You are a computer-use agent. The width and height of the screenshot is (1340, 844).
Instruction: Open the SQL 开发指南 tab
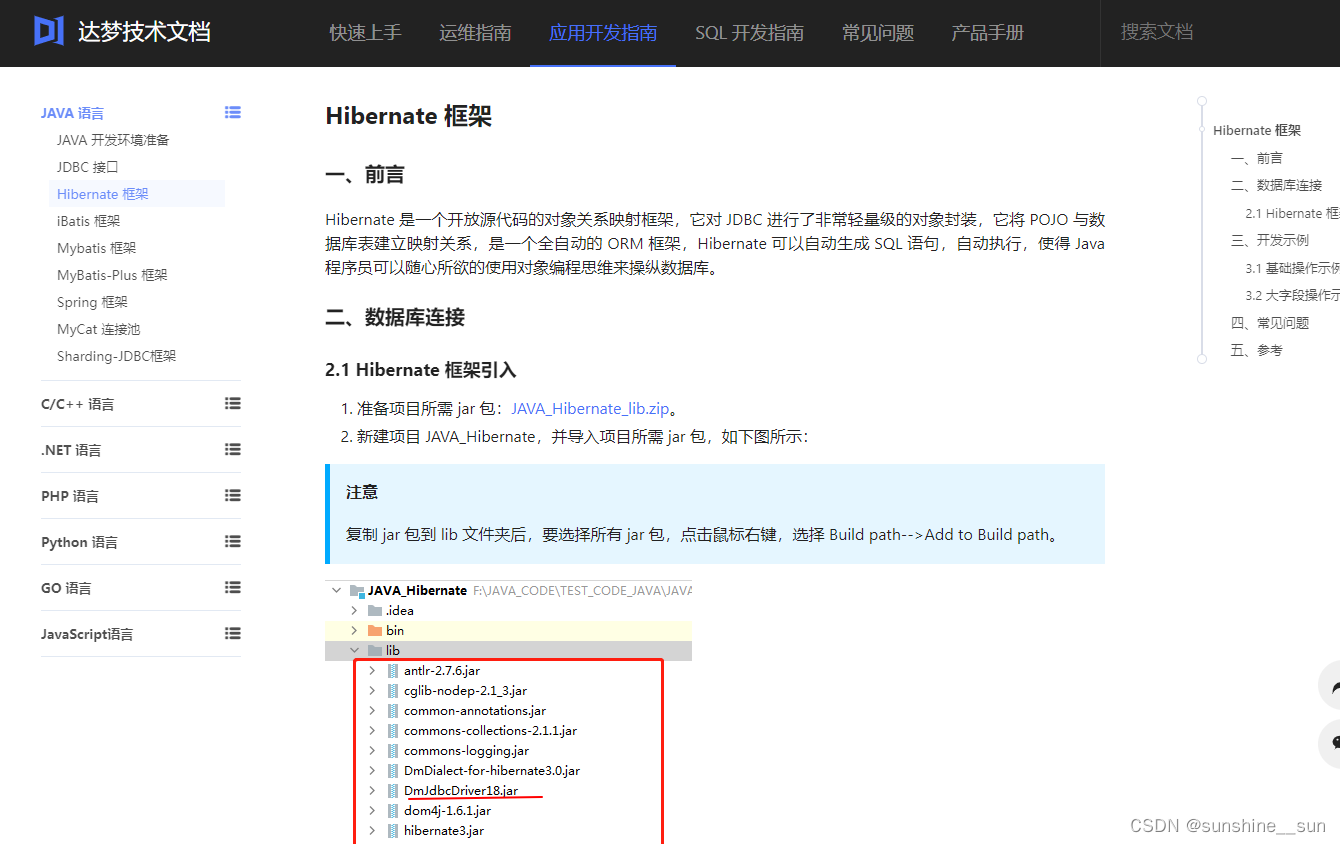750,33
